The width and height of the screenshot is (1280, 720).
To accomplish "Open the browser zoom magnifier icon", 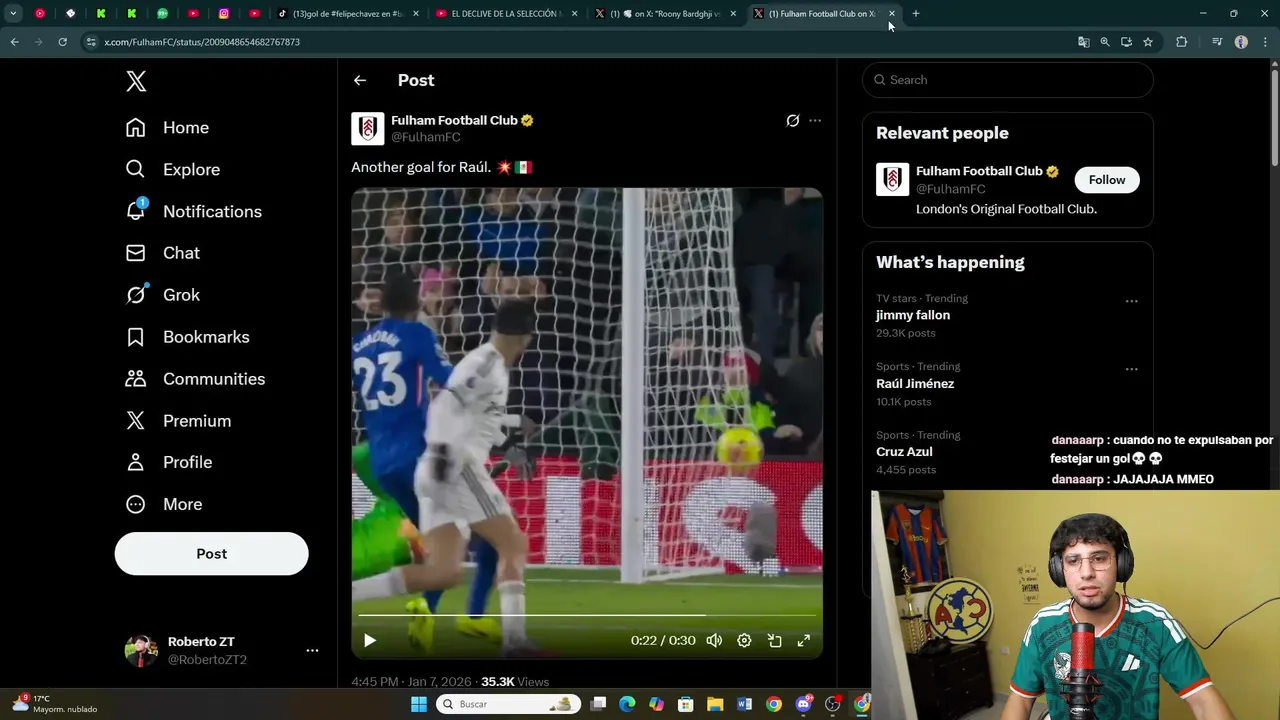I will 1105,42.
